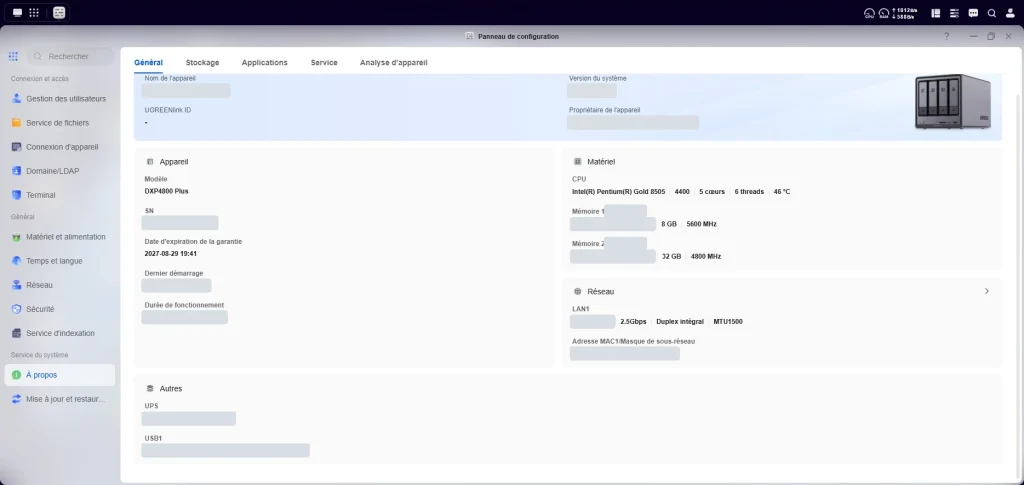Click CPU name Intel(R) Pentium(R) Gold 8505
The height and width of the screenshot is (485, 1024).
click(x=618, y=192)
